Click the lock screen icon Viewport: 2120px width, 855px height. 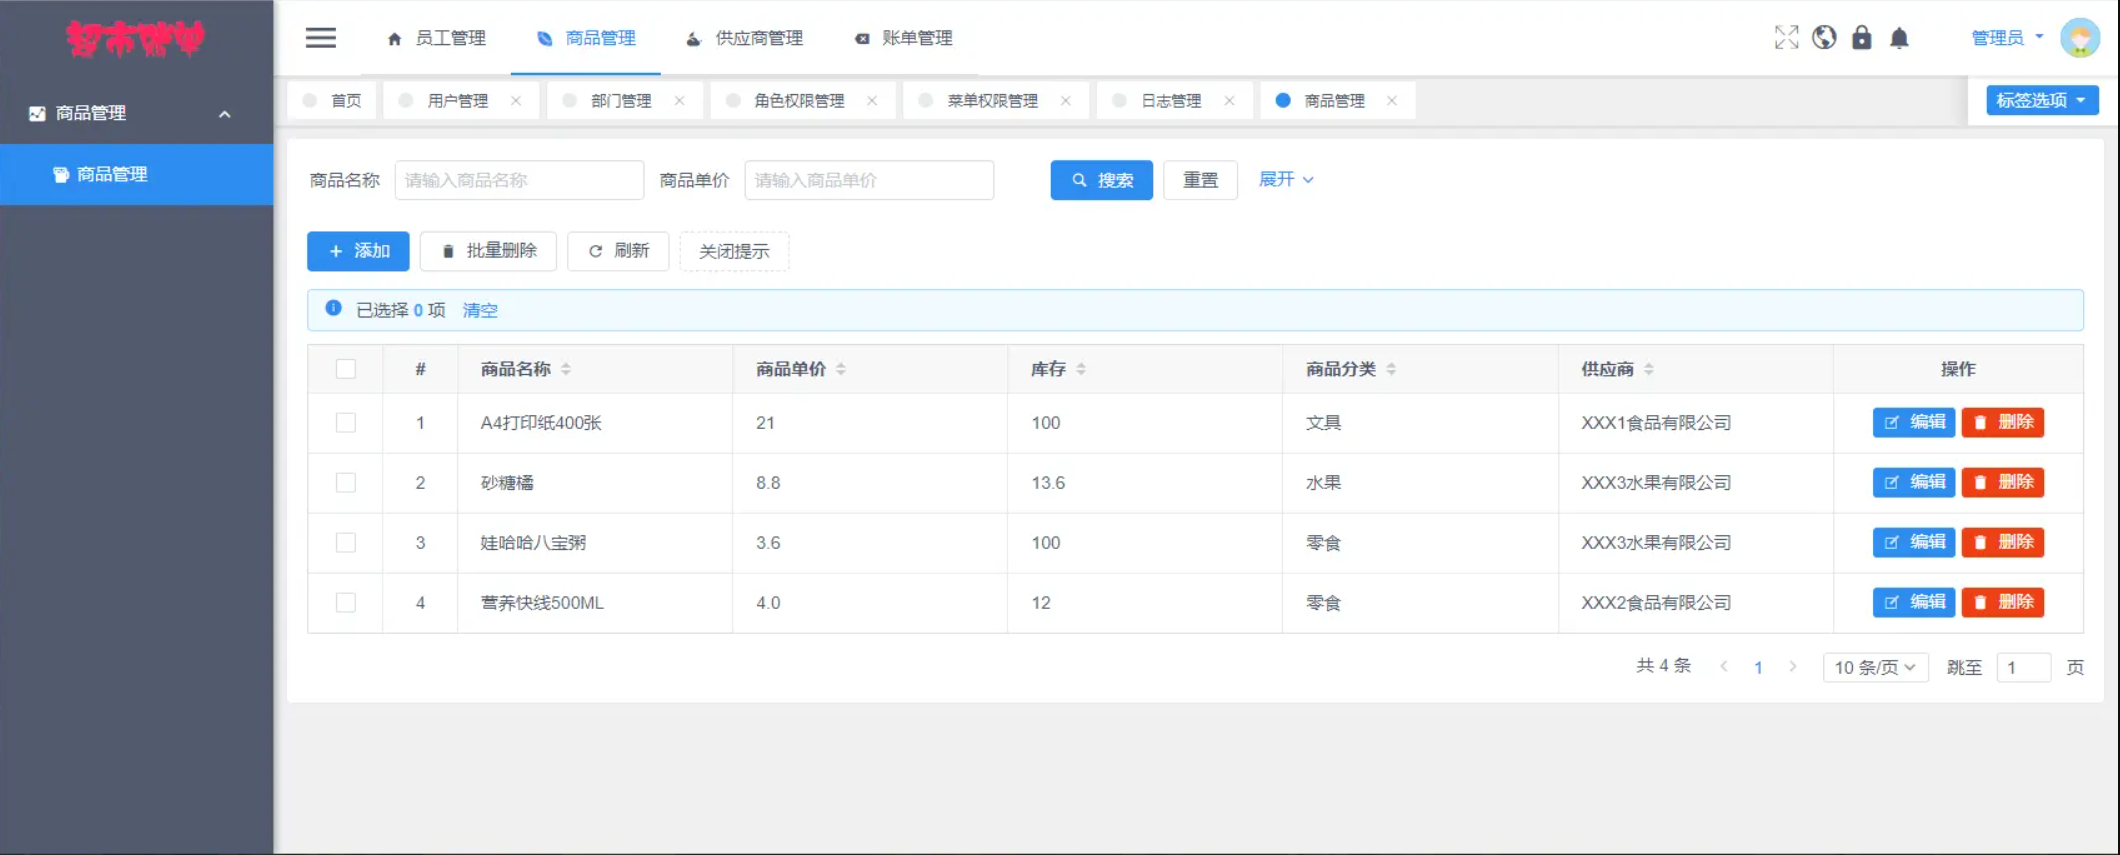pyautogui.click(x=1861, y=38)
